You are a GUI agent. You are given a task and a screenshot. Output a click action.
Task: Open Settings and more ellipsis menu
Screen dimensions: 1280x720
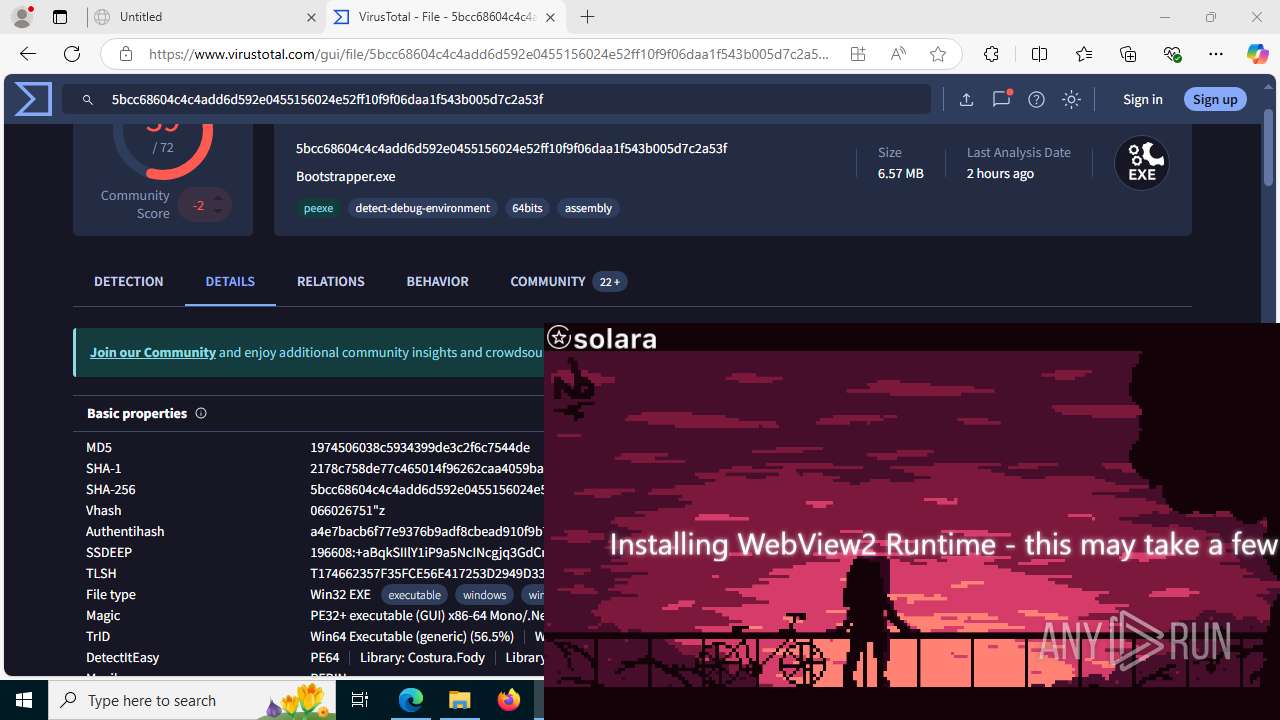tap(1216, 54)
